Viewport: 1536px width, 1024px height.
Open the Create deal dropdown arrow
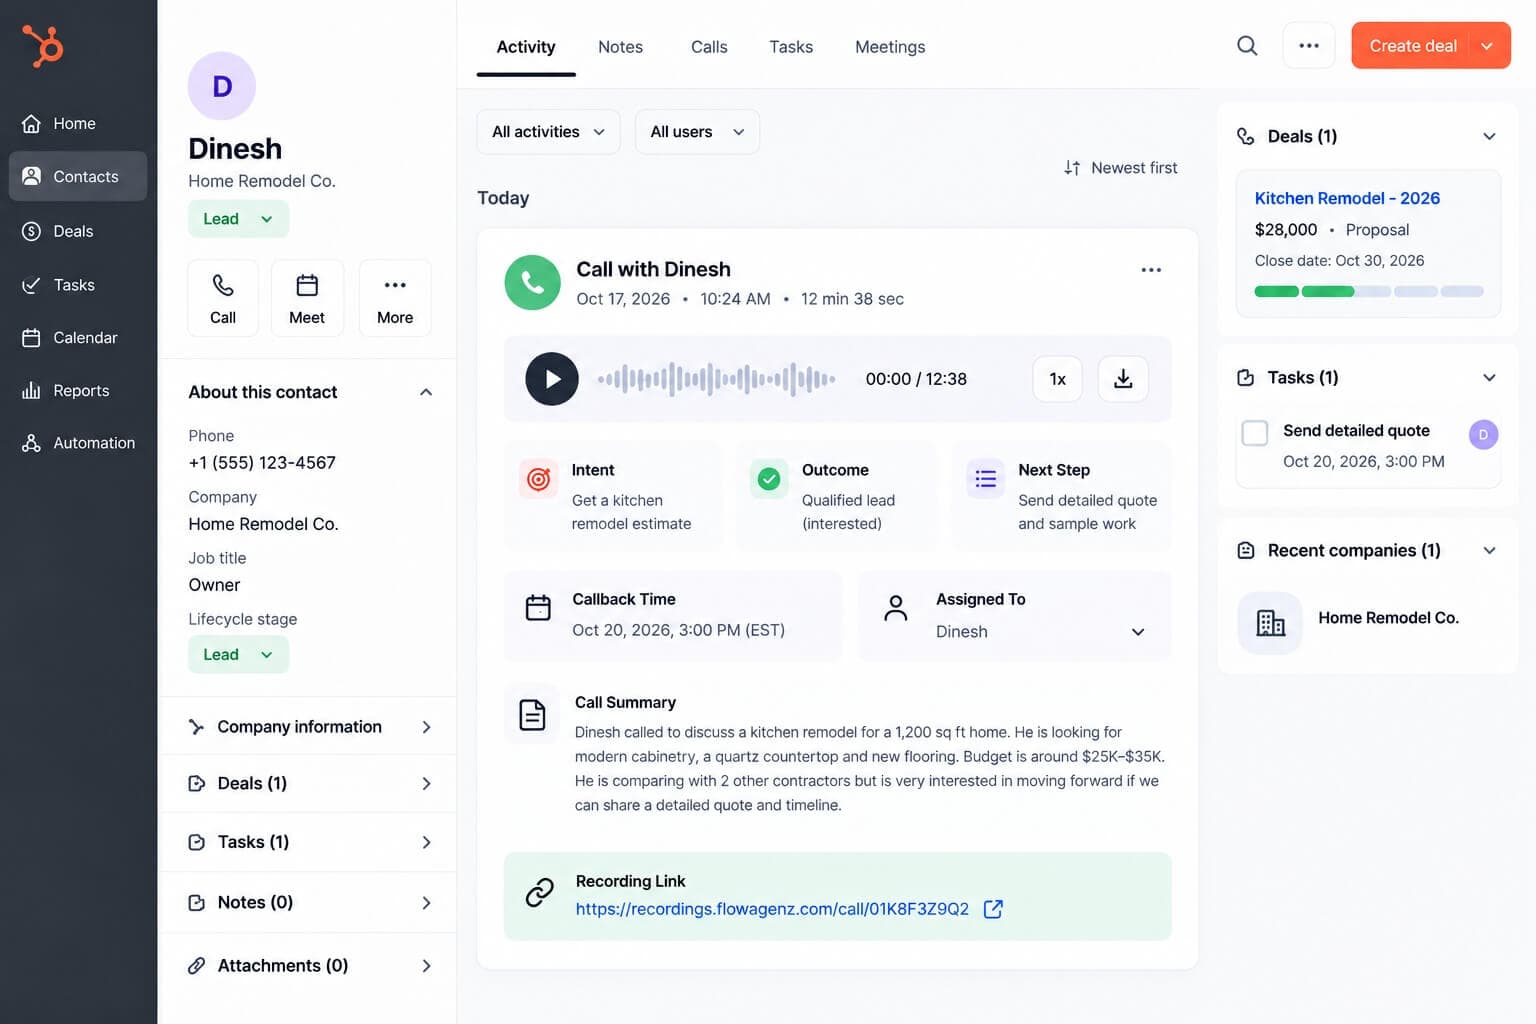pos(1489,46)
